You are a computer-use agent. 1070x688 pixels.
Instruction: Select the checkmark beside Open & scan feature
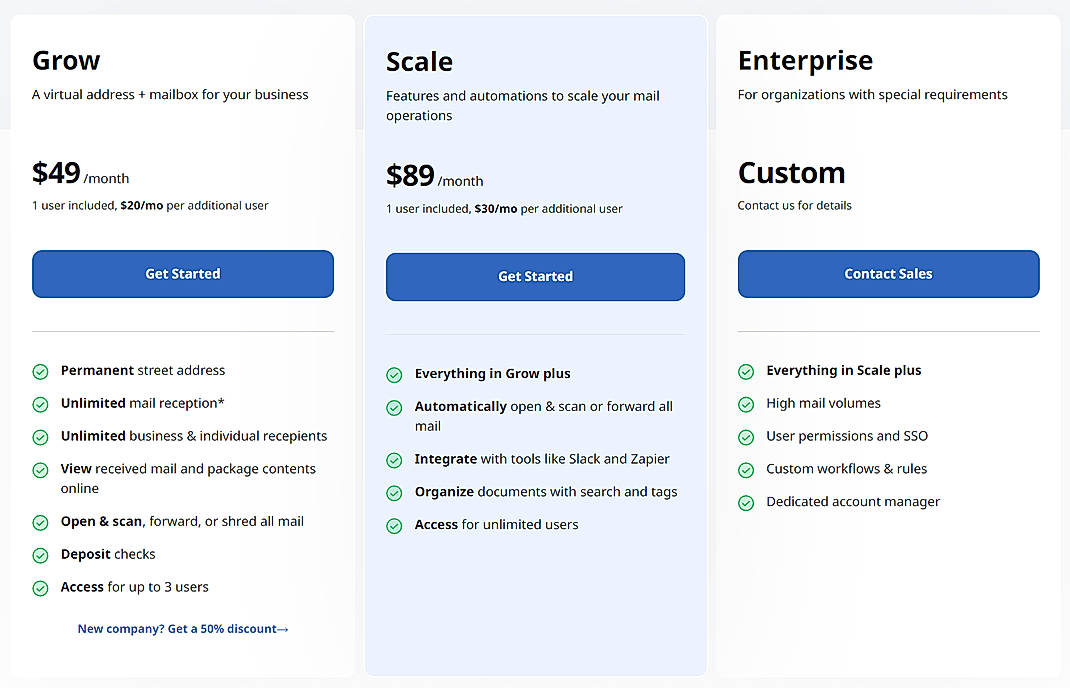40,521
